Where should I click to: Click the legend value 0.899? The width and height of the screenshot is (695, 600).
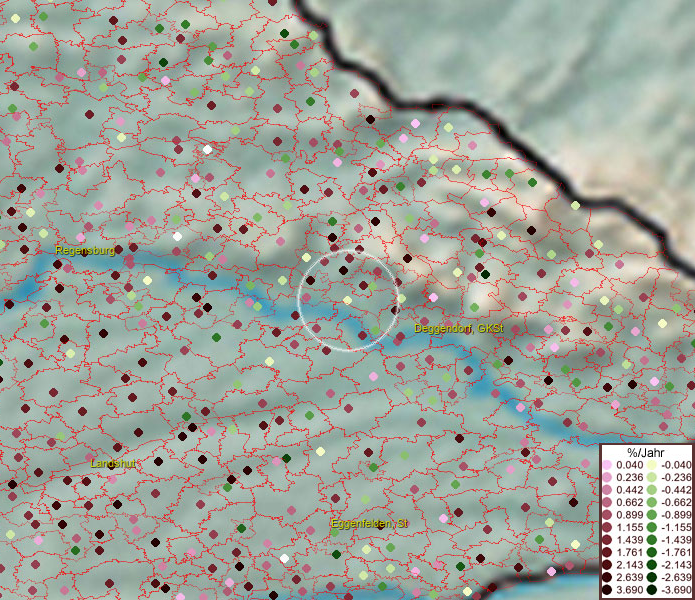pos(630,515)
